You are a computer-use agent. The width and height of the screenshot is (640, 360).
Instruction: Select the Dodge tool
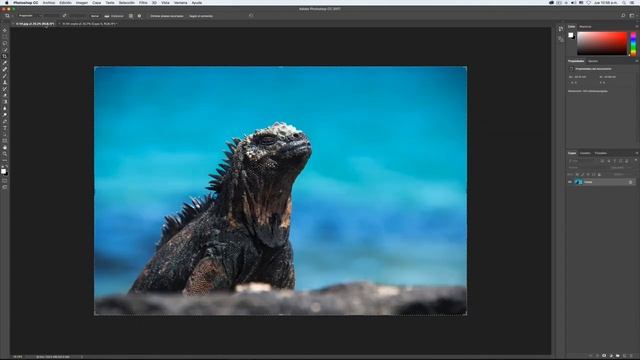point(5,115)
